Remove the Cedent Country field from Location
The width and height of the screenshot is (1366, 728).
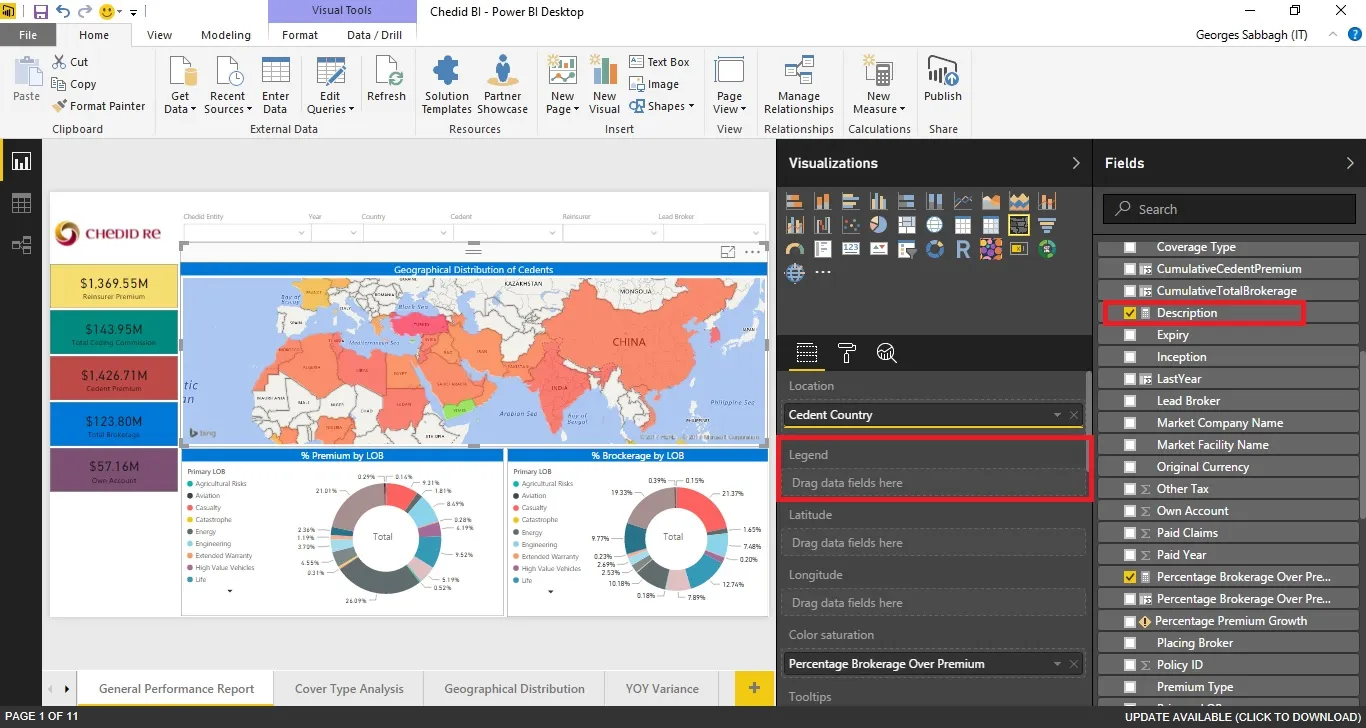pos(1074,415)
